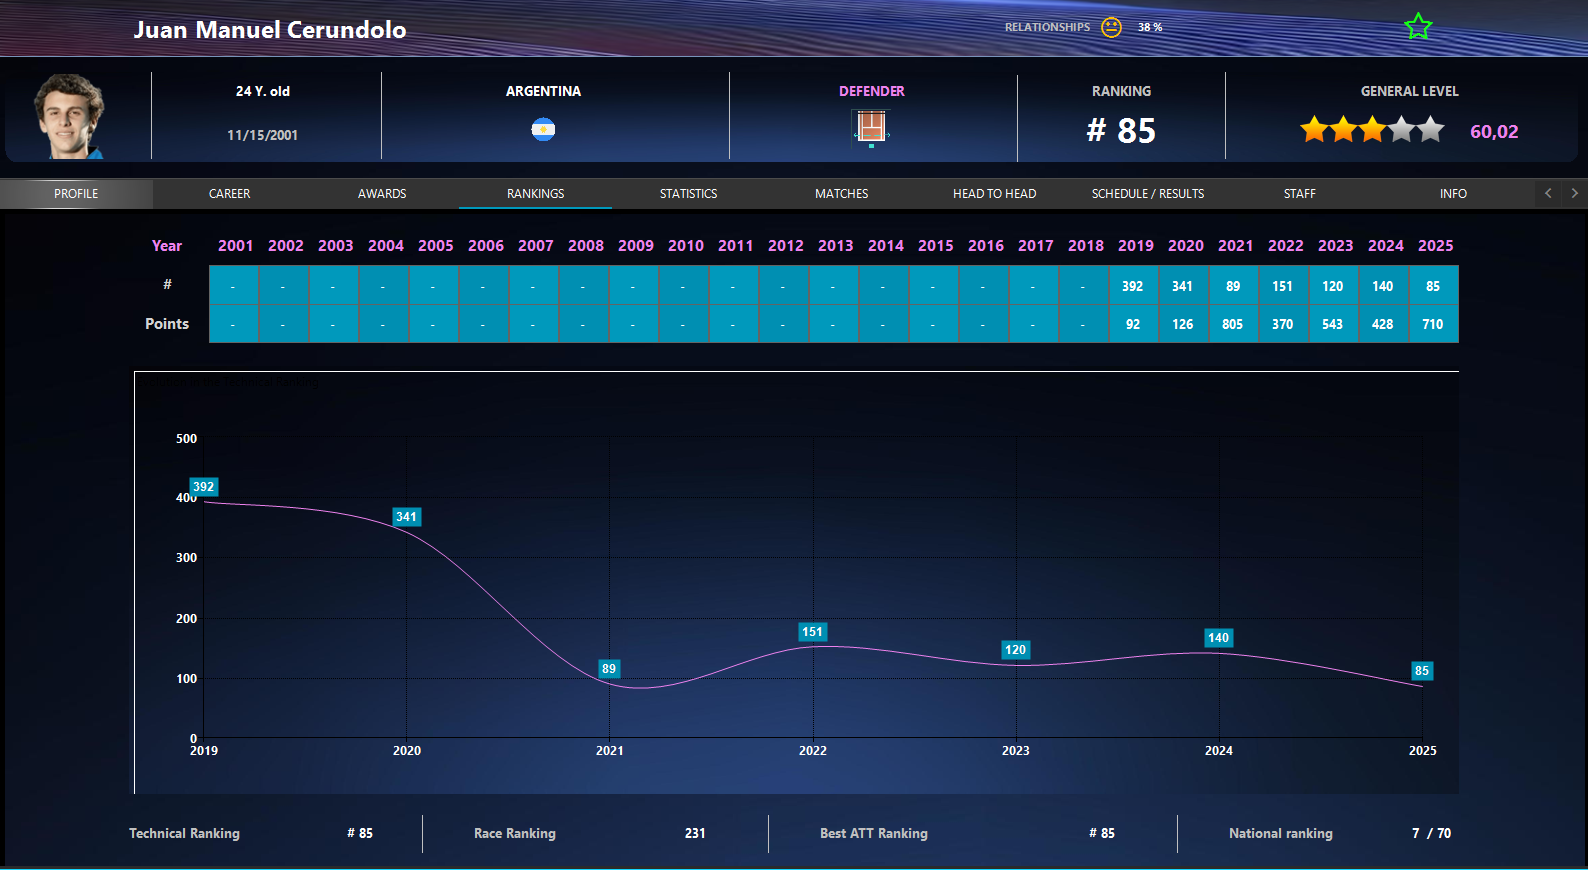Show previous tabs with left arrow

tap(1548, 193)
